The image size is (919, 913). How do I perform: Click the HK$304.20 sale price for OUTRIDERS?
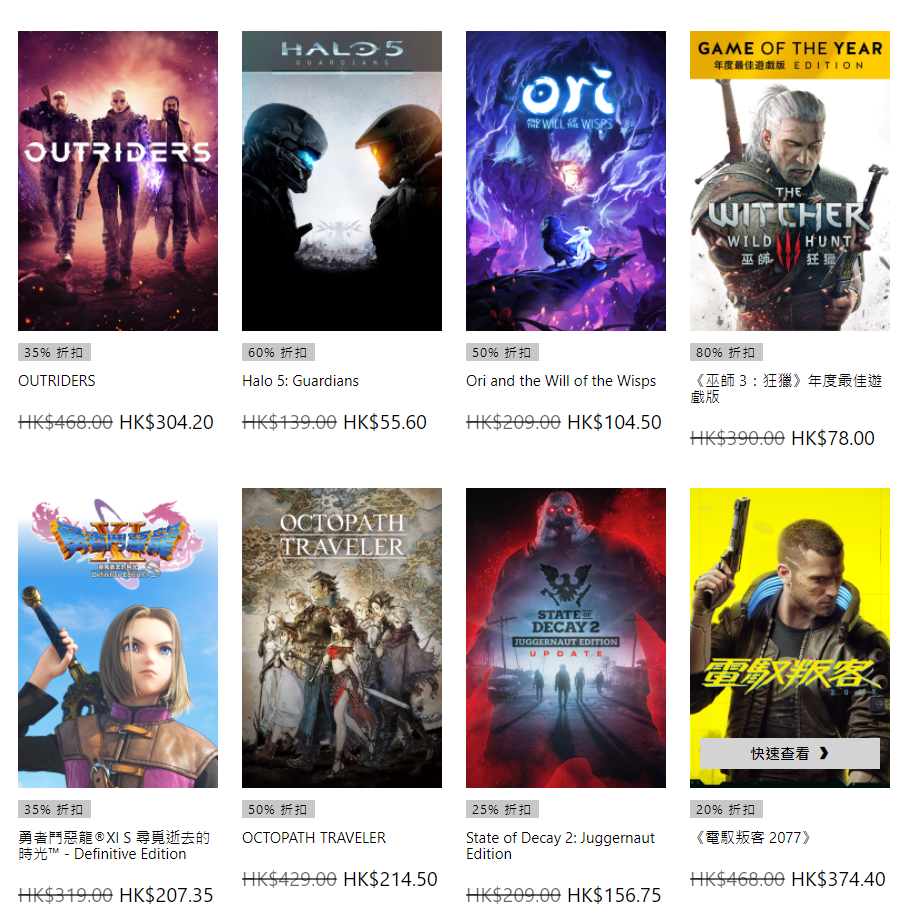point(166,423)
